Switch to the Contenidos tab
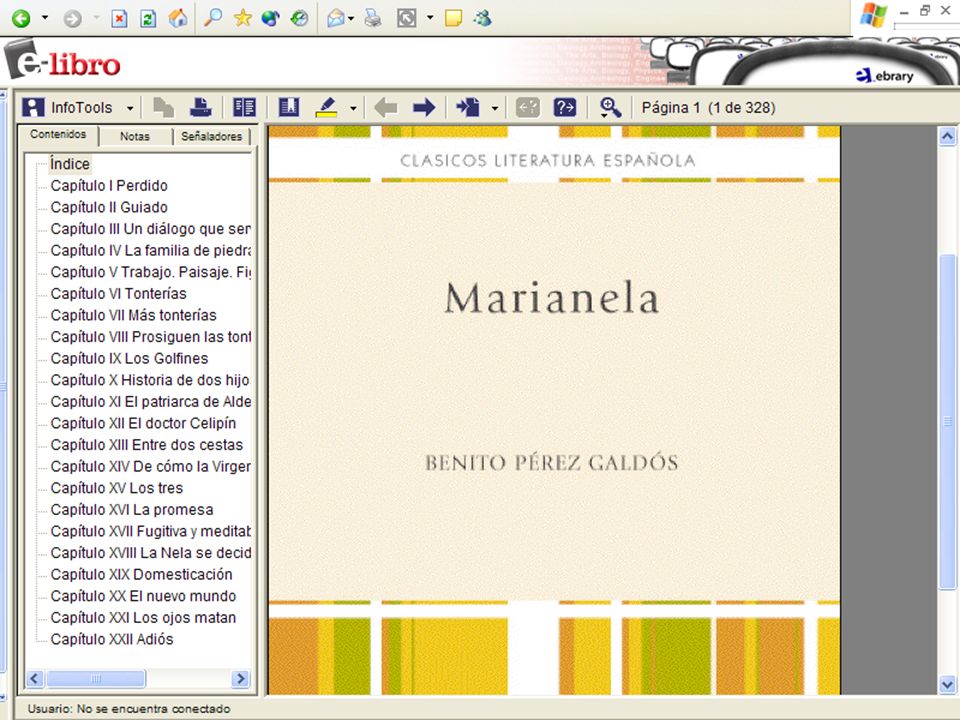The height and width of the screenshot is (720, 960). [x=58, y=135]
